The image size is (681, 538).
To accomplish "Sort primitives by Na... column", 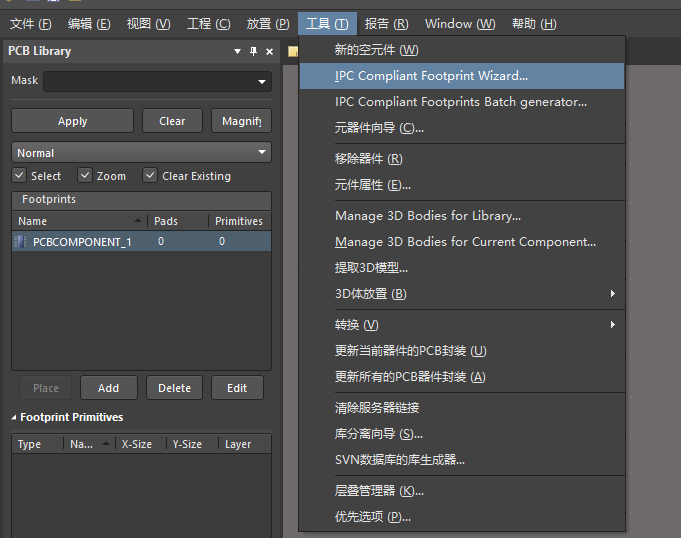I will click(90, 444).
